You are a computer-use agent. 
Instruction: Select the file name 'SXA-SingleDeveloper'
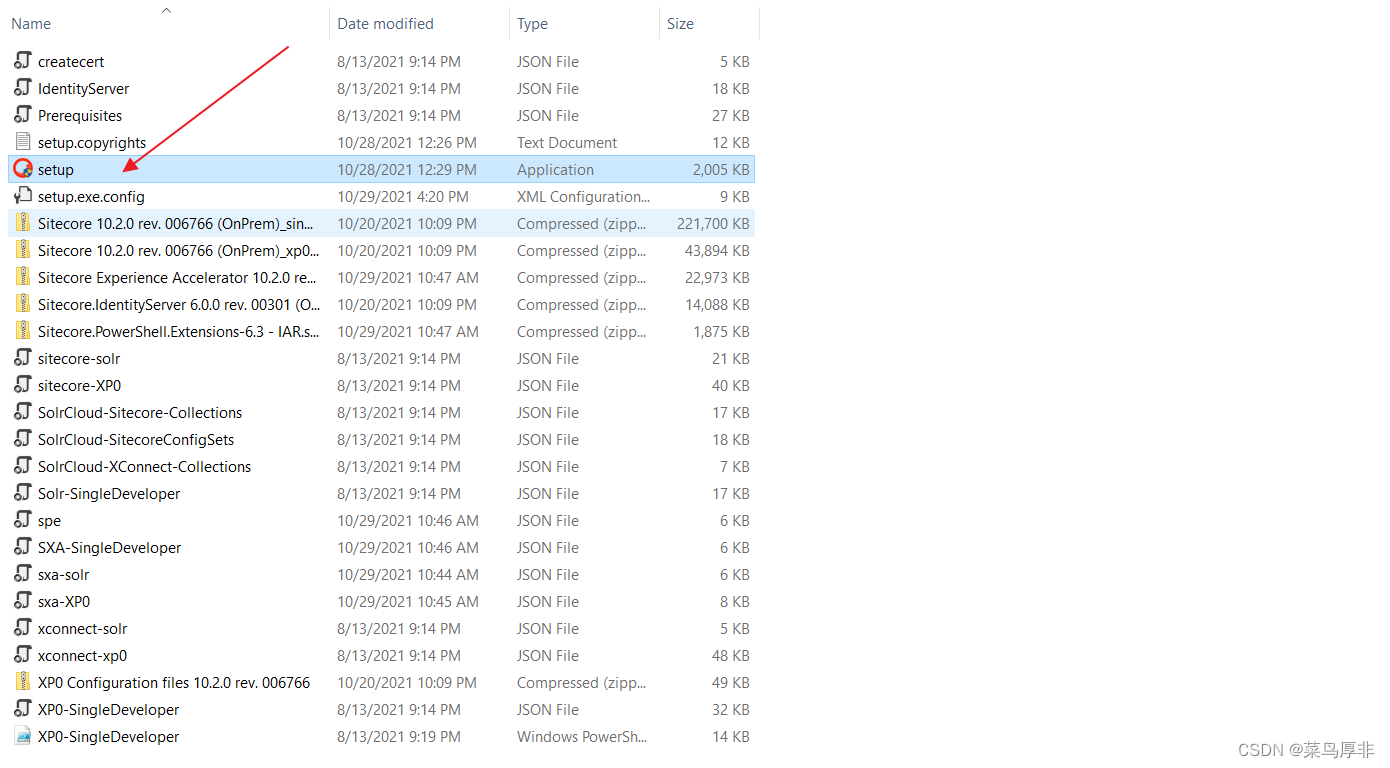coord(110,548)
